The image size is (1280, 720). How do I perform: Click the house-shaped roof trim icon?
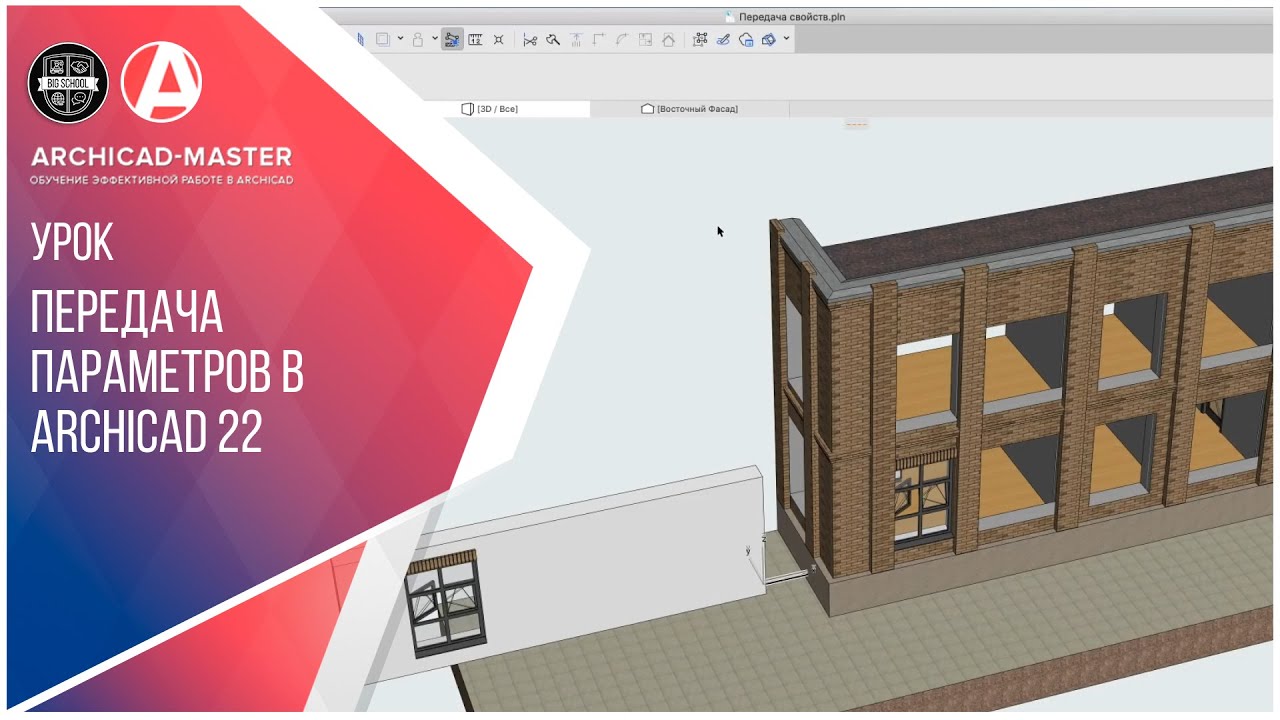(x=668, y=40)
